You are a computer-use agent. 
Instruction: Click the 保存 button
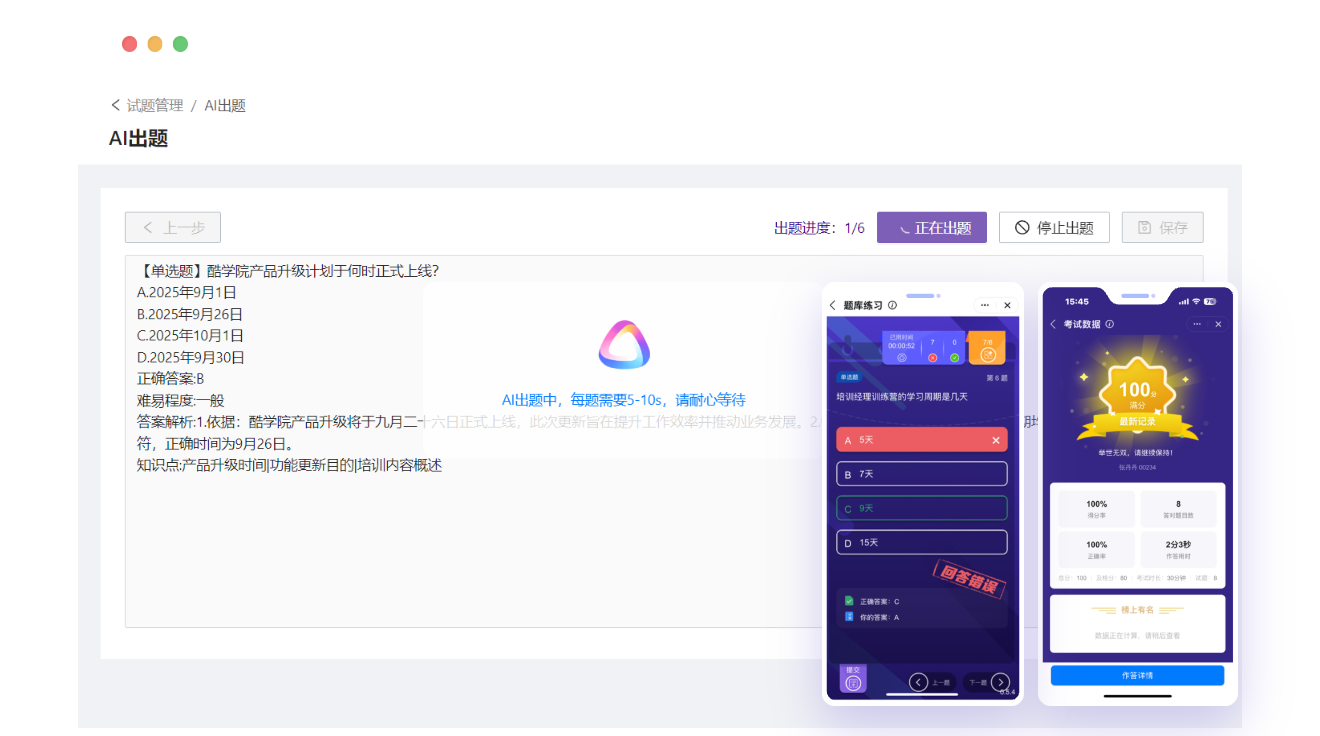pyautogui.click(x=1162, y=228)
